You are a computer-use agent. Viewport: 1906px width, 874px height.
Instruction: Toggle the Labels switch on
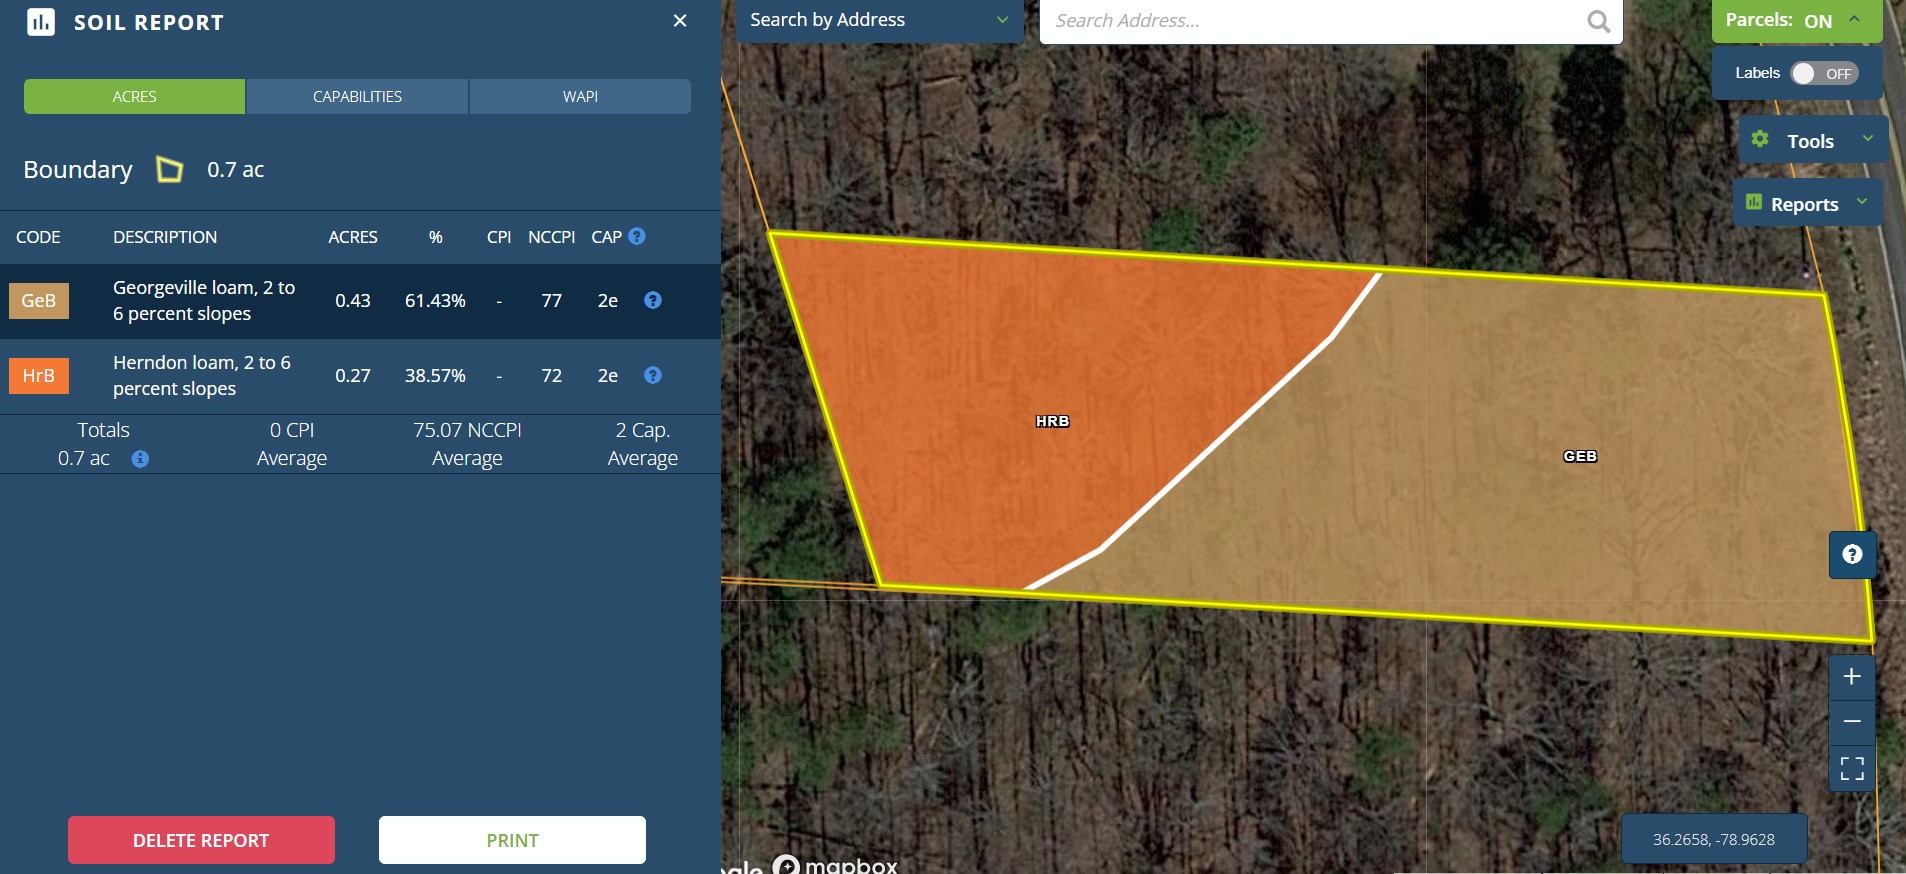pos(1823,73)
